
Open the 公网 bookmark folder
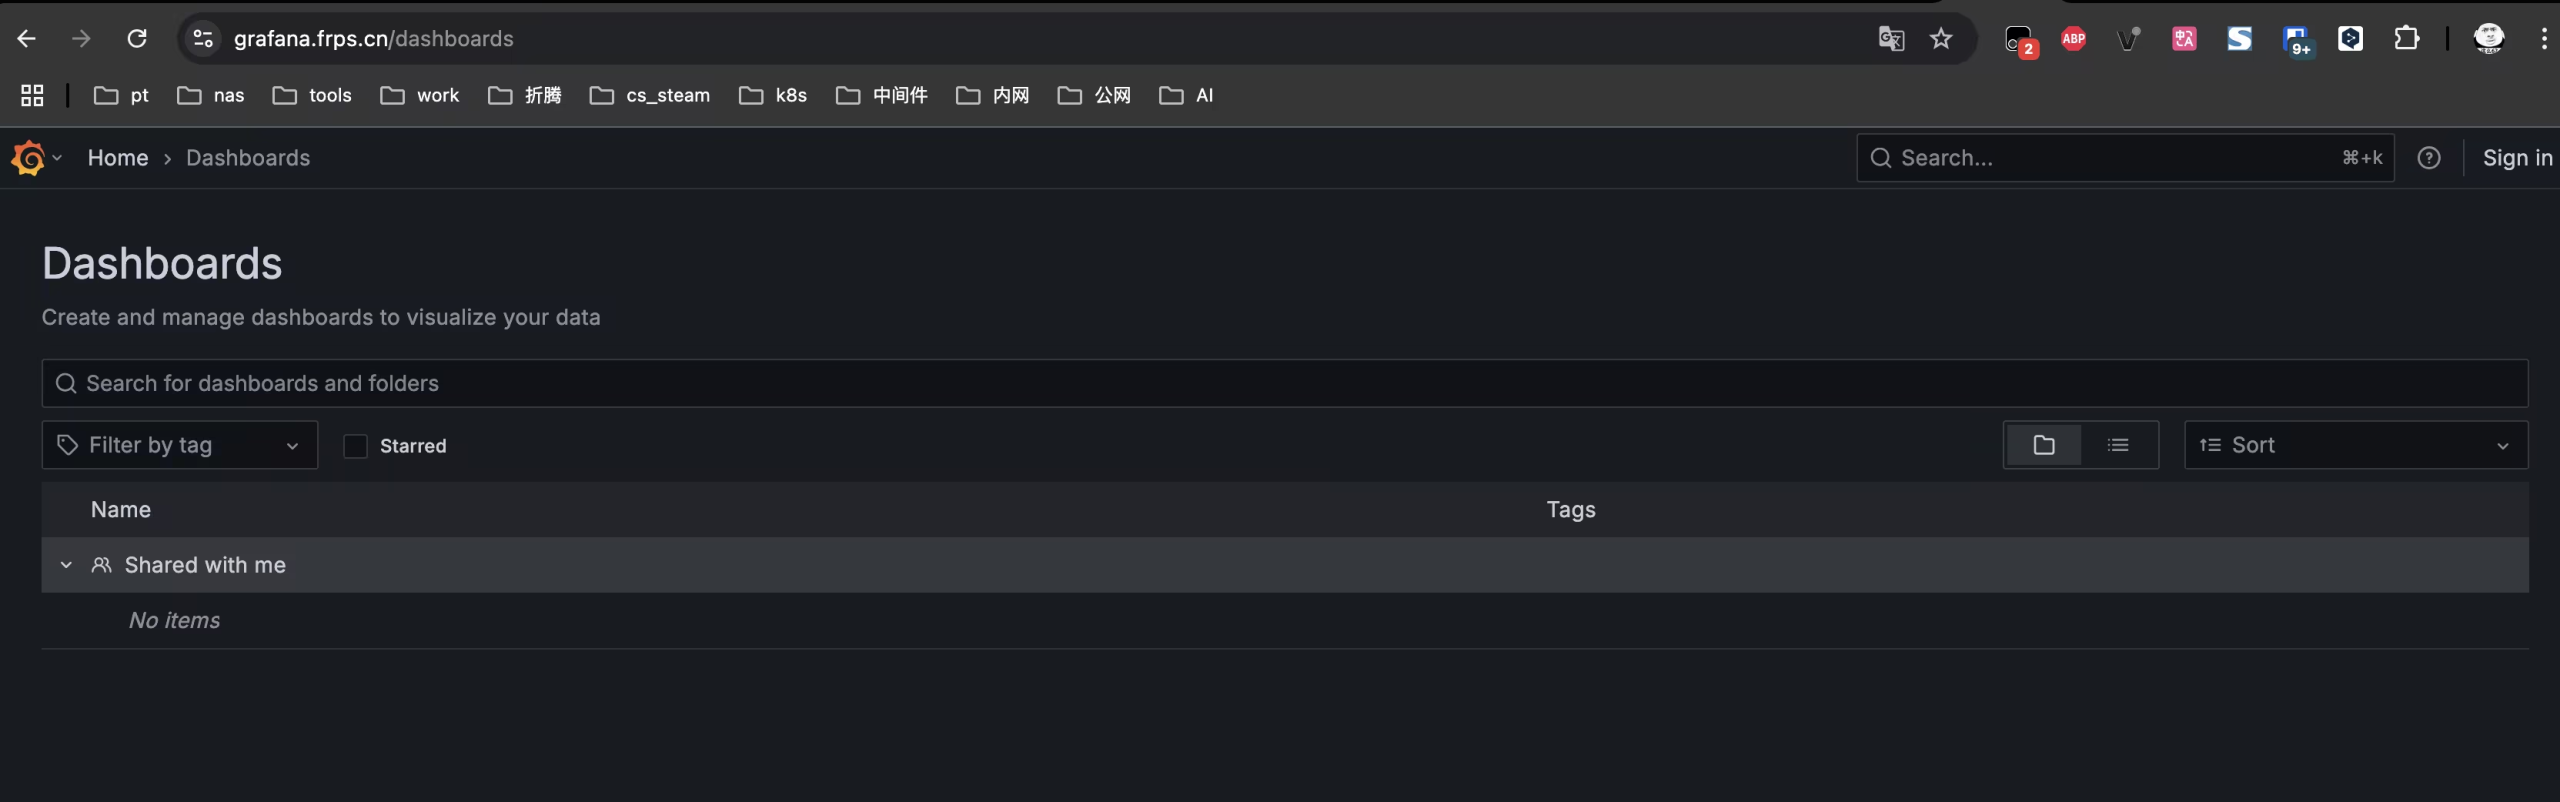click(x=1095, y=95)
